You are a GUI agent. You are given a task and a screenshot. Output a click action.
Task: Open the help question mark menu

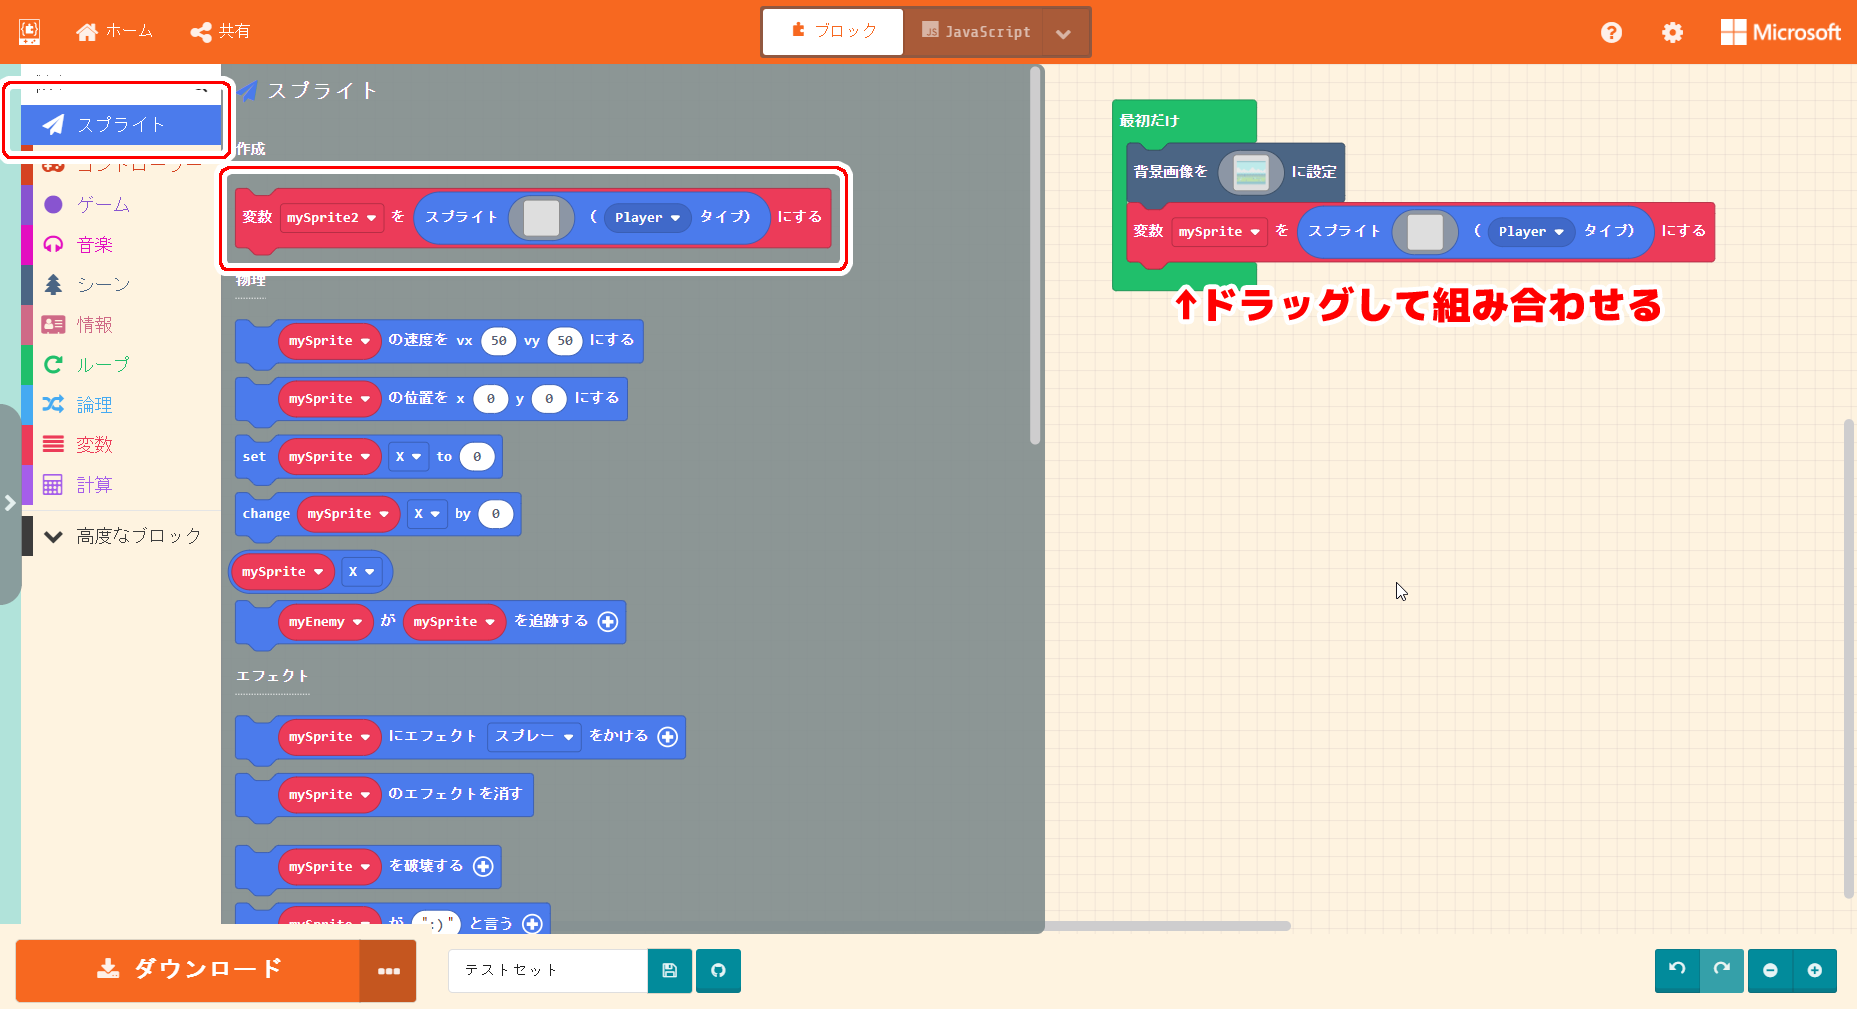pos(1611,33)
